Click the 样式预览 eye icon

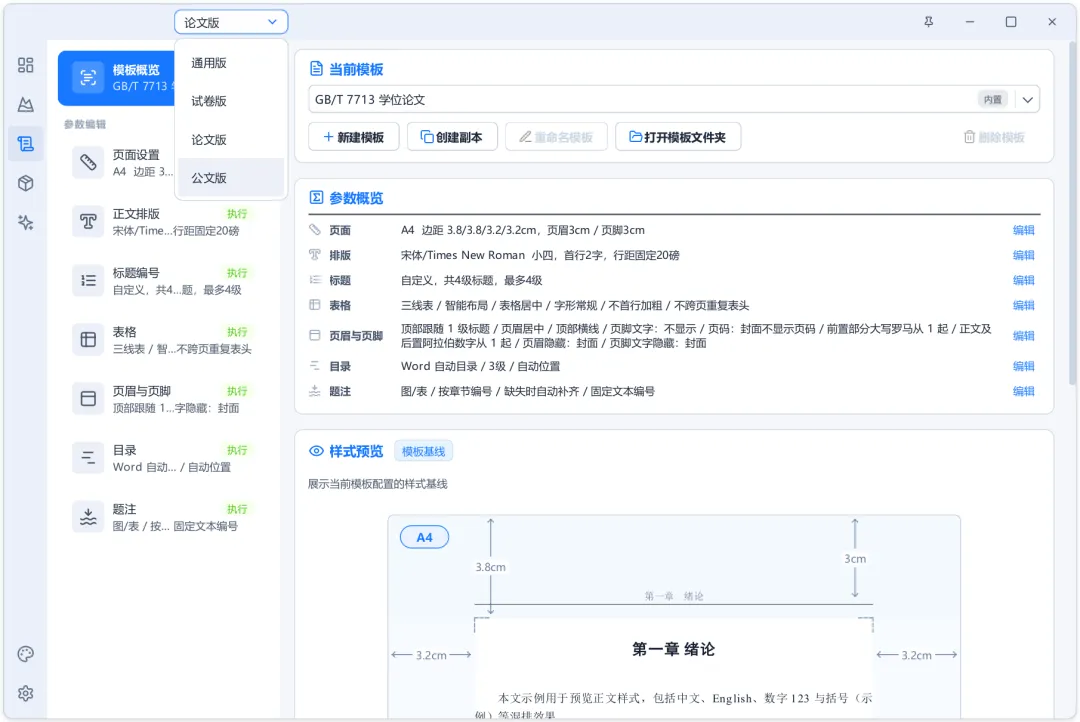316,451
